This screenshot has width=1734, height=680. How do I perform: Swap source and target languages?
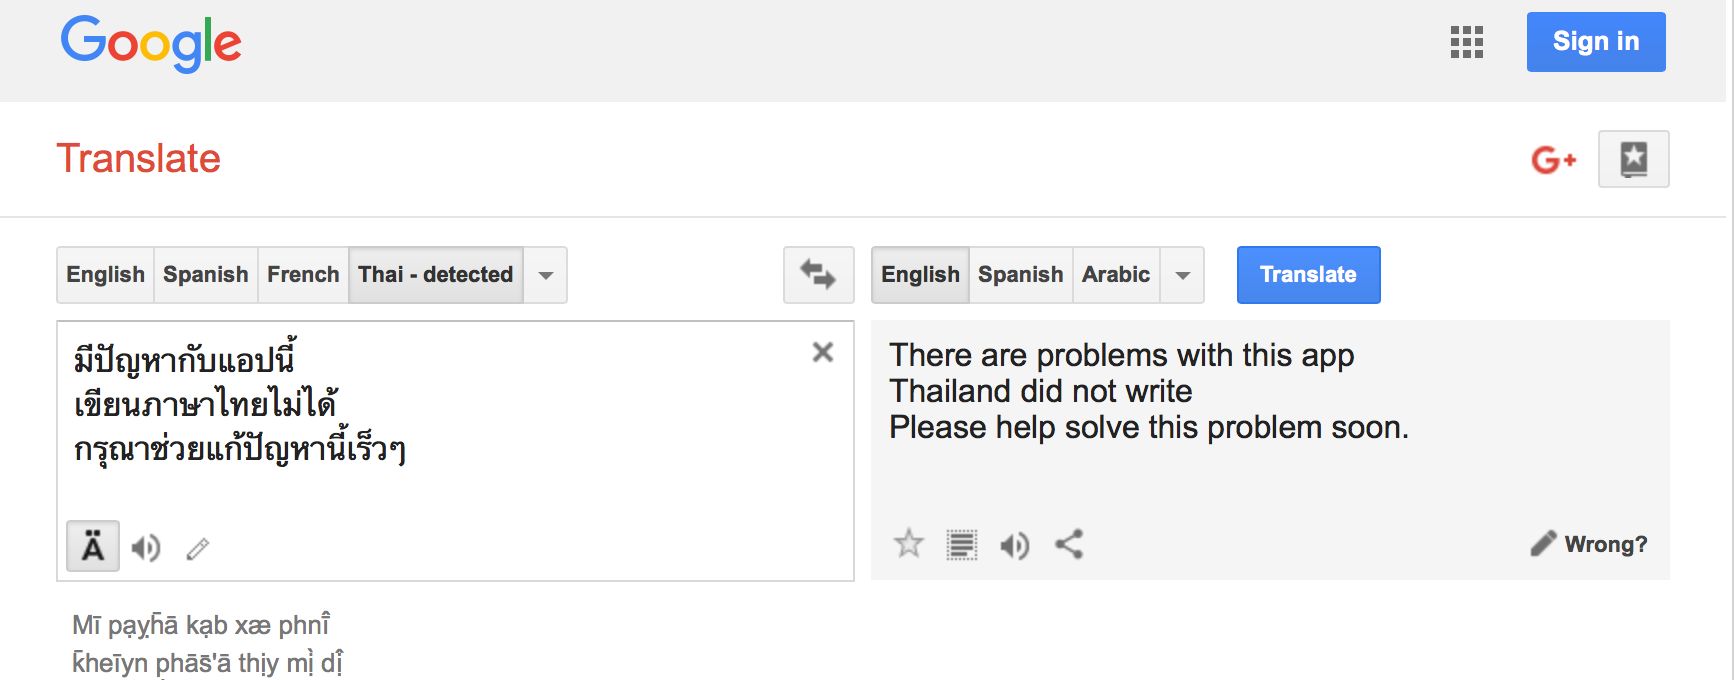(x=818, y=275)
